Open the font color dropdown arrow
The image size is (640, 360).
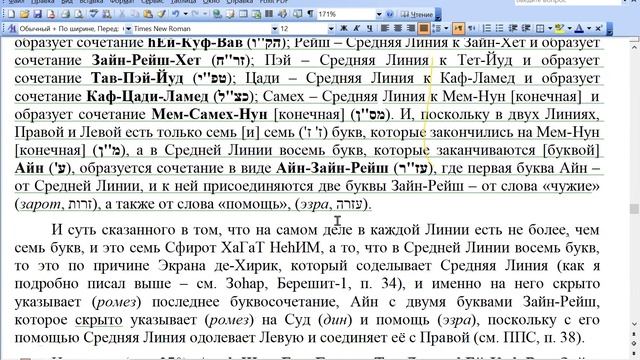(x=589, y=28)
